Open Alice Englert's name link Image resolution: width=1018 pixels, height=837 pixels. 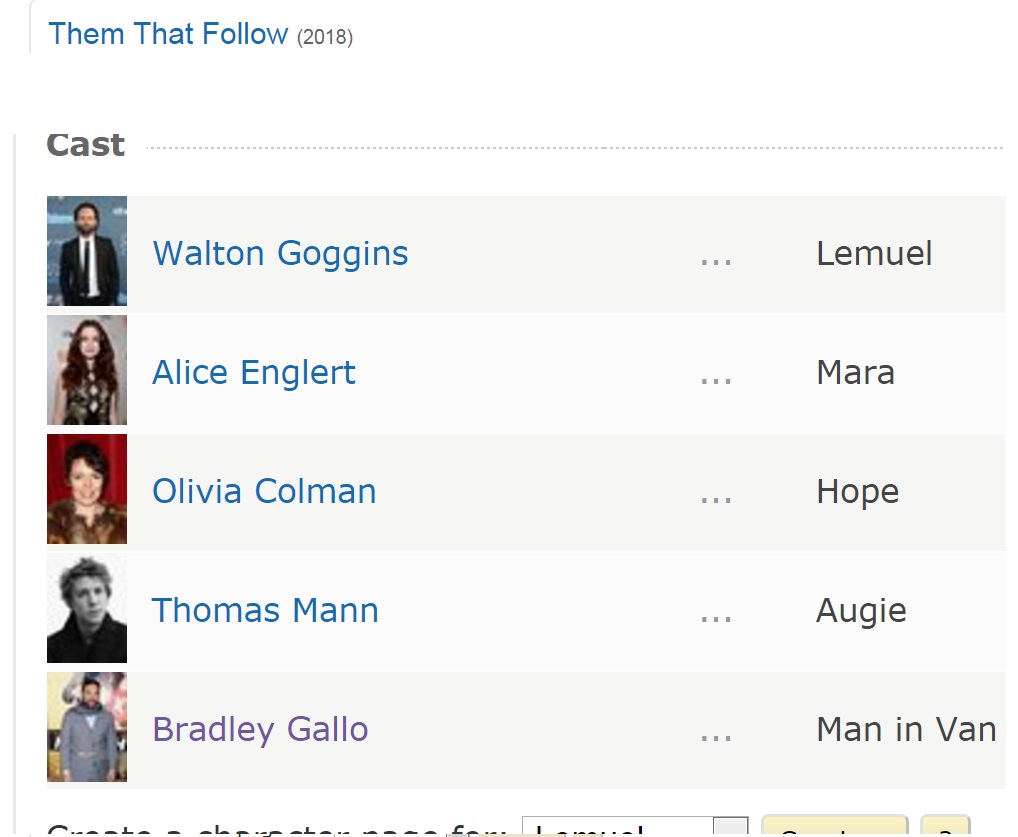coord(254,373)
